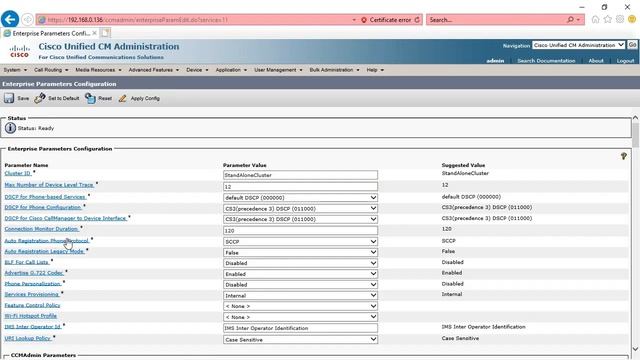640x360 pixels.
Task: Open the Media Resources menu
Action: click(98, 70)
